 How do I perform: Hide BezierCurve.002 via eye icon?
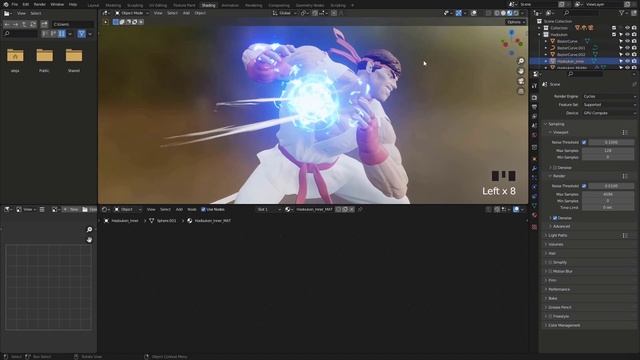pos(627,54)
